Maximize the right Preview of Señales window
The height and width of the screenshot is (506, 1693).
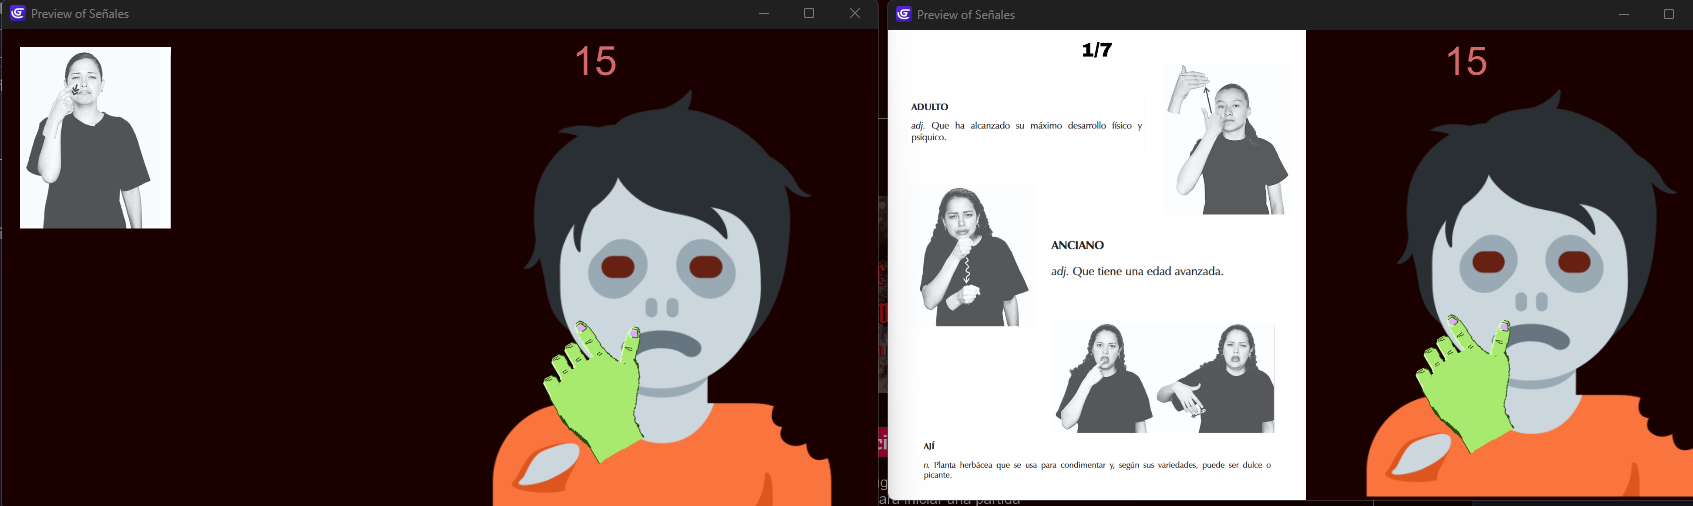(x=1669, y=14)
